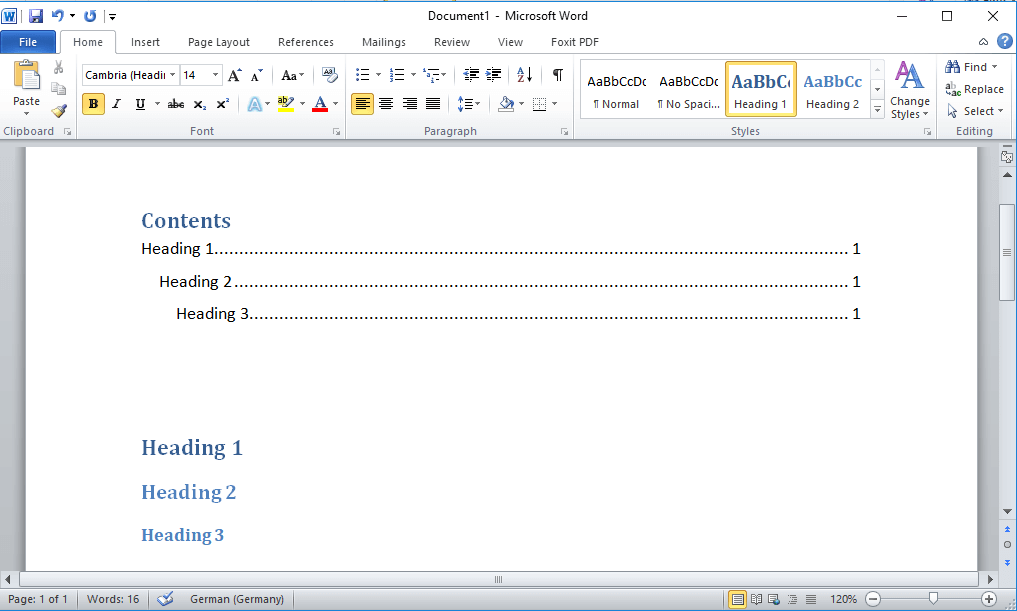This screenshot has width=1017, height=611.
Task: Apply bold formatting
Action: (x=92, y=103)
